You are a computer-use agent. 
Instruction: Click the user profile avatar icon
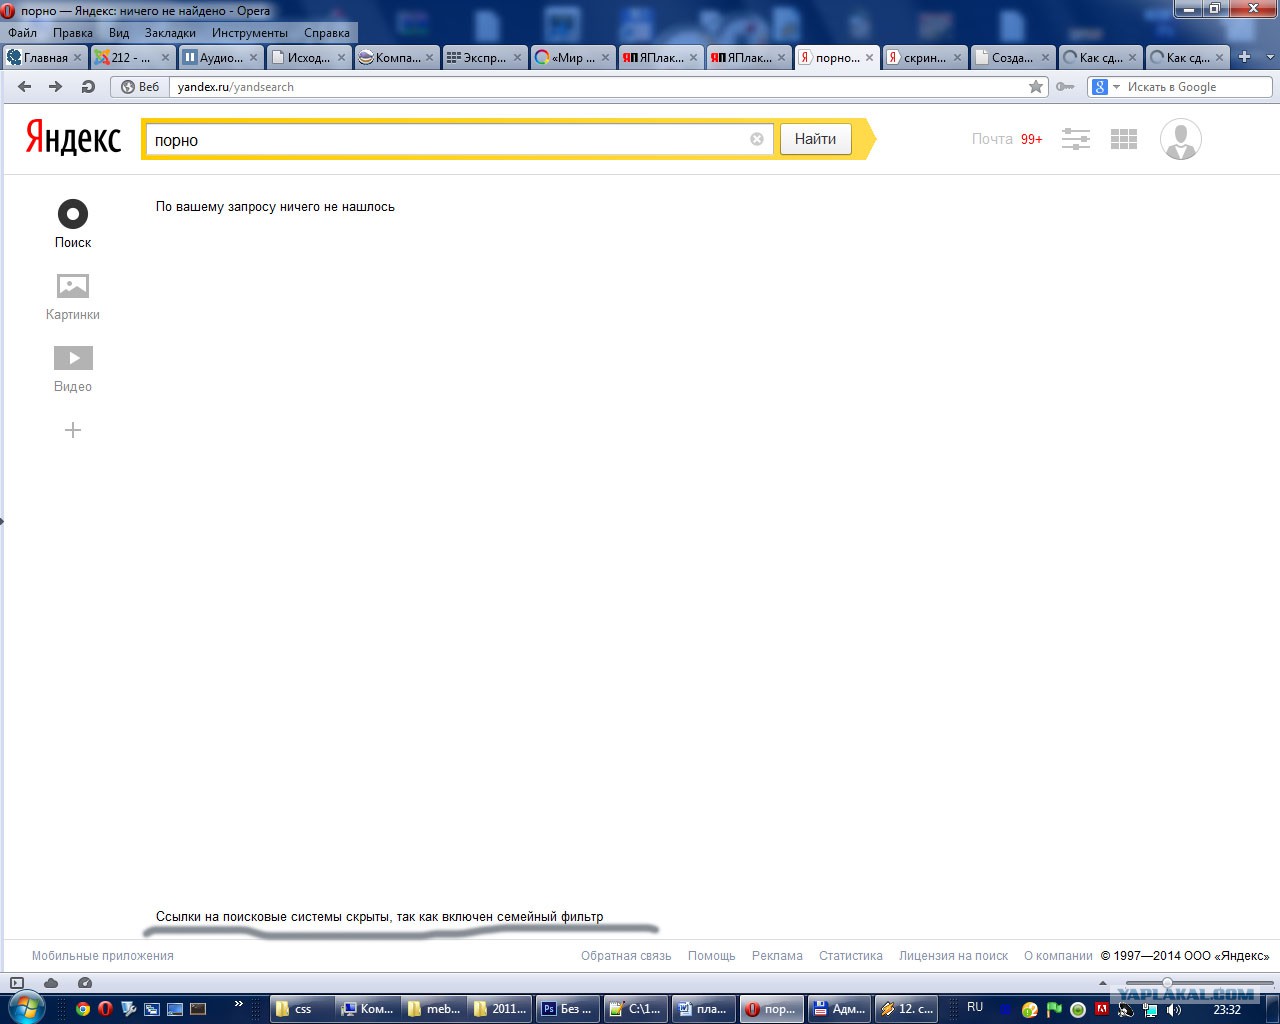pos(1180,139)
